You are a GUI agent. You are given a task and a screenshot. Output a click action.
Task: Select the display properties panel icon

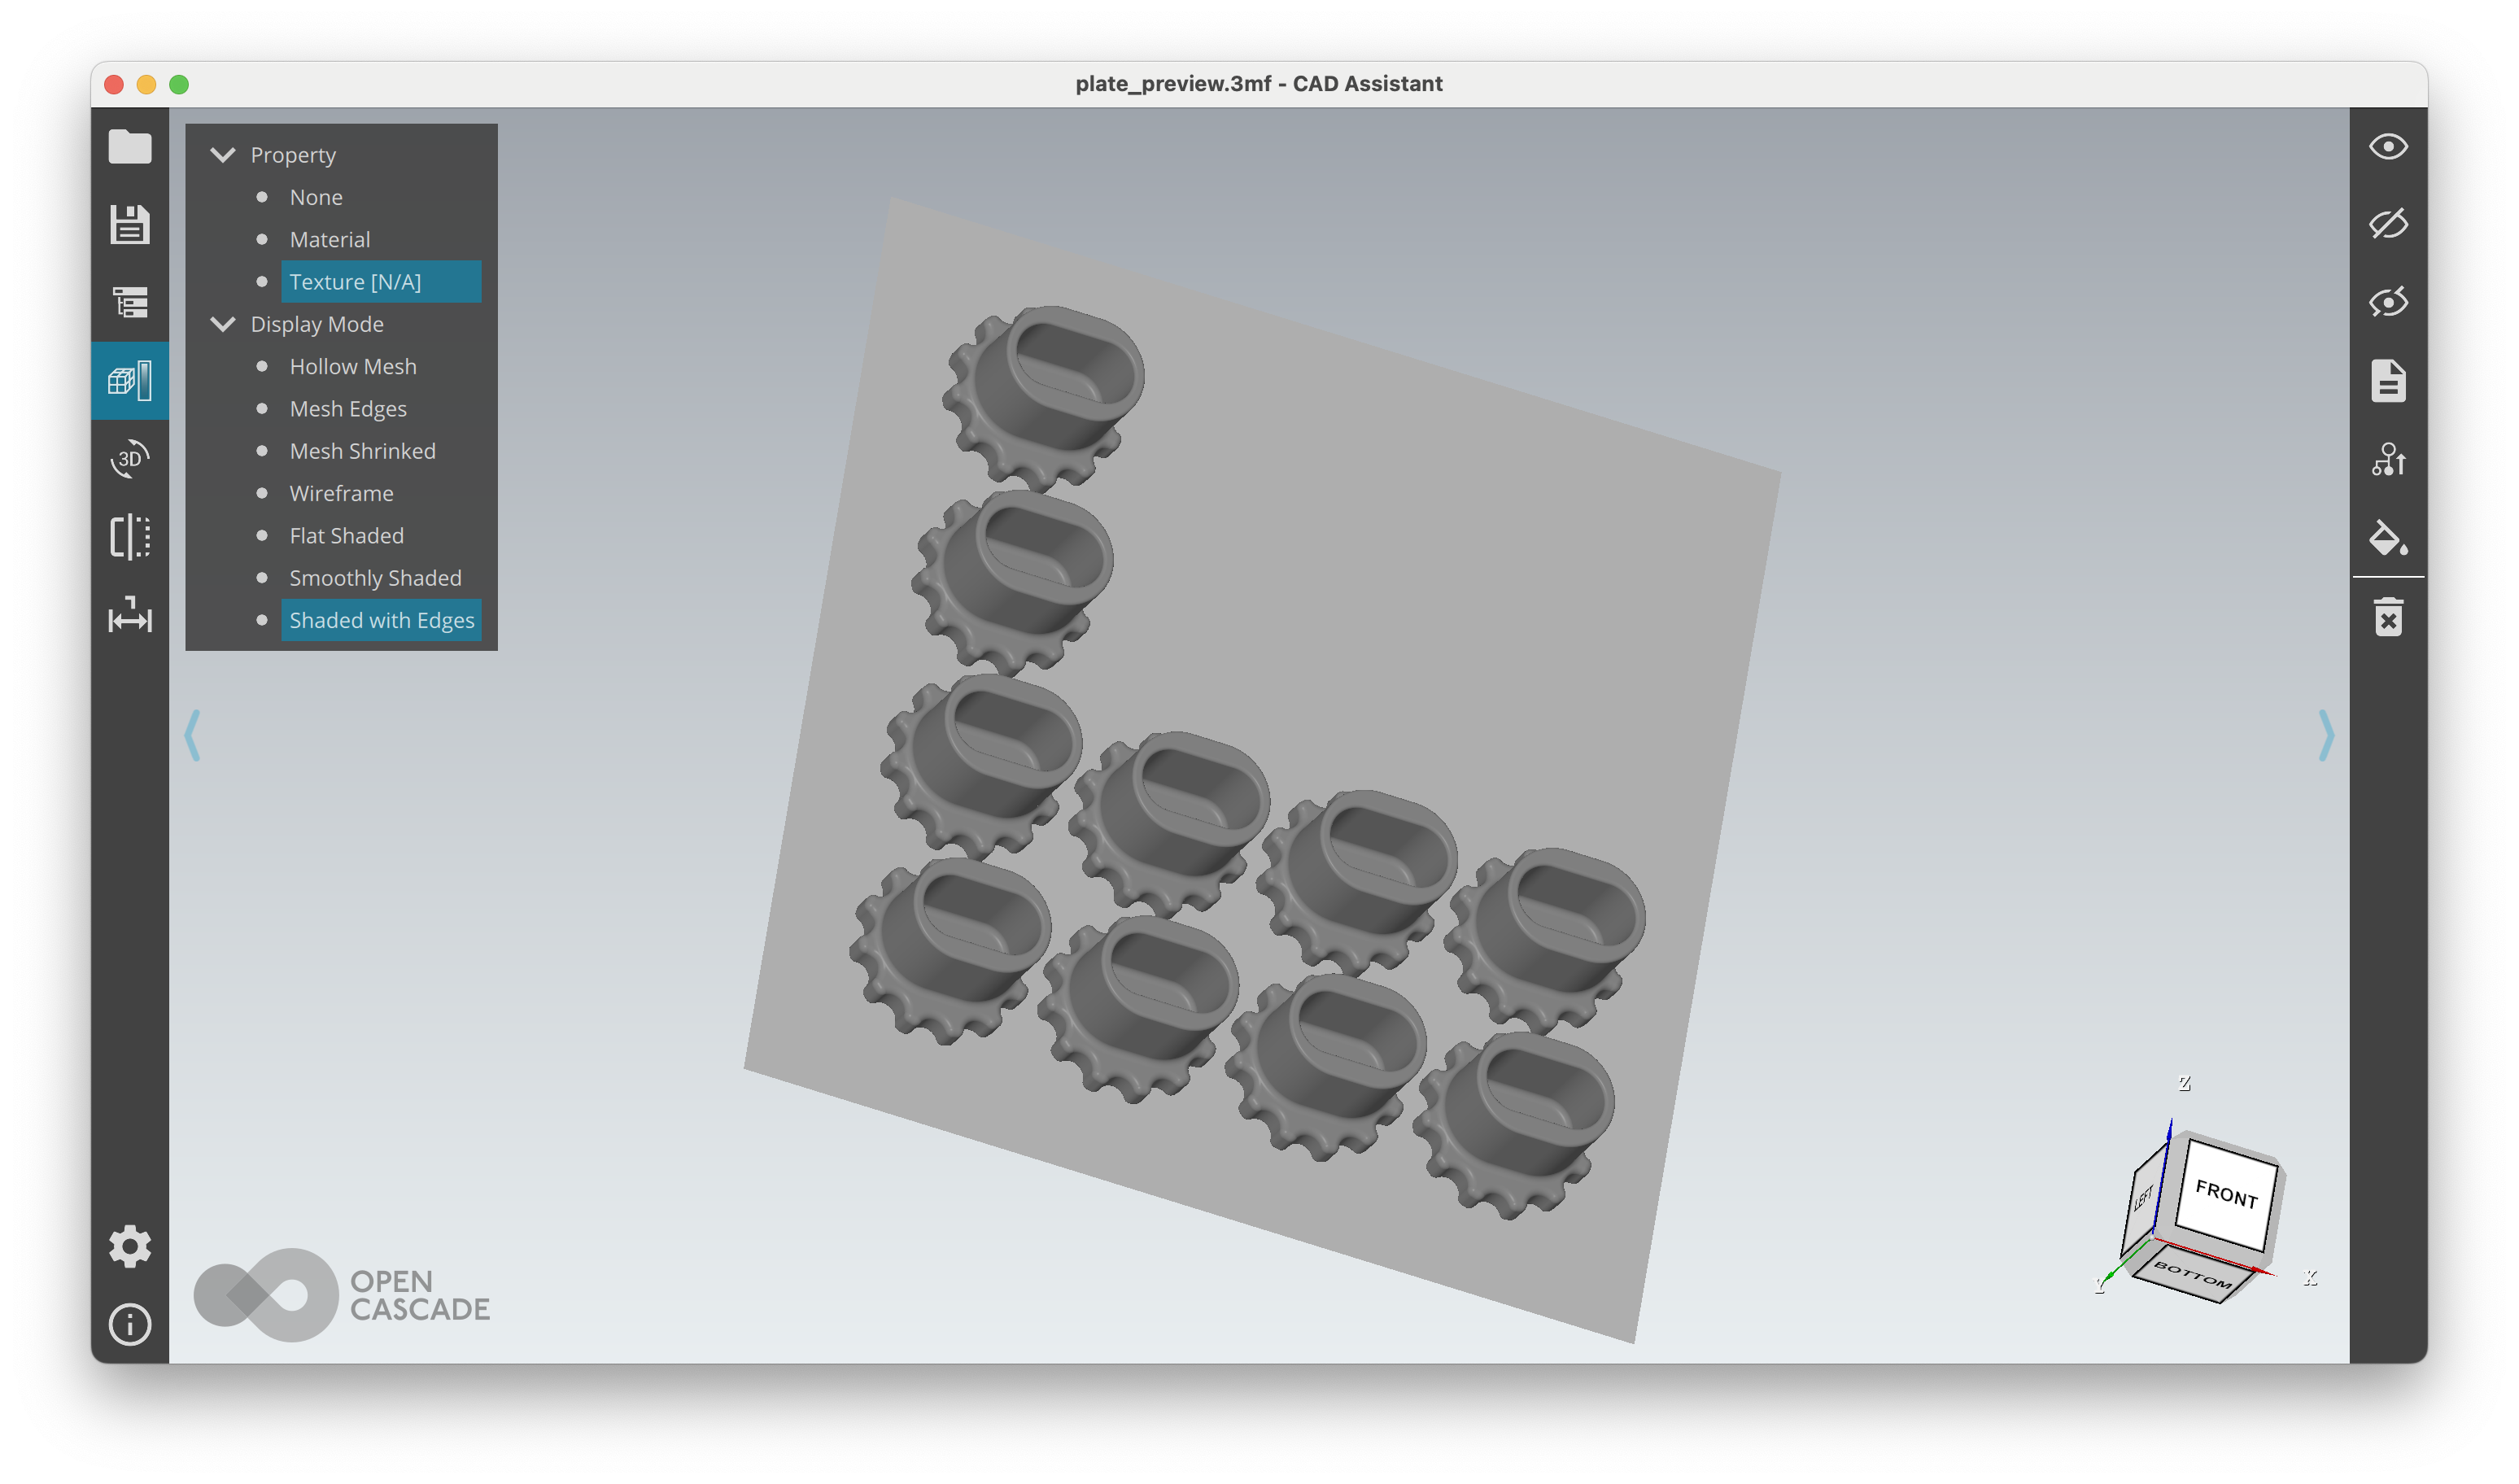129,380
